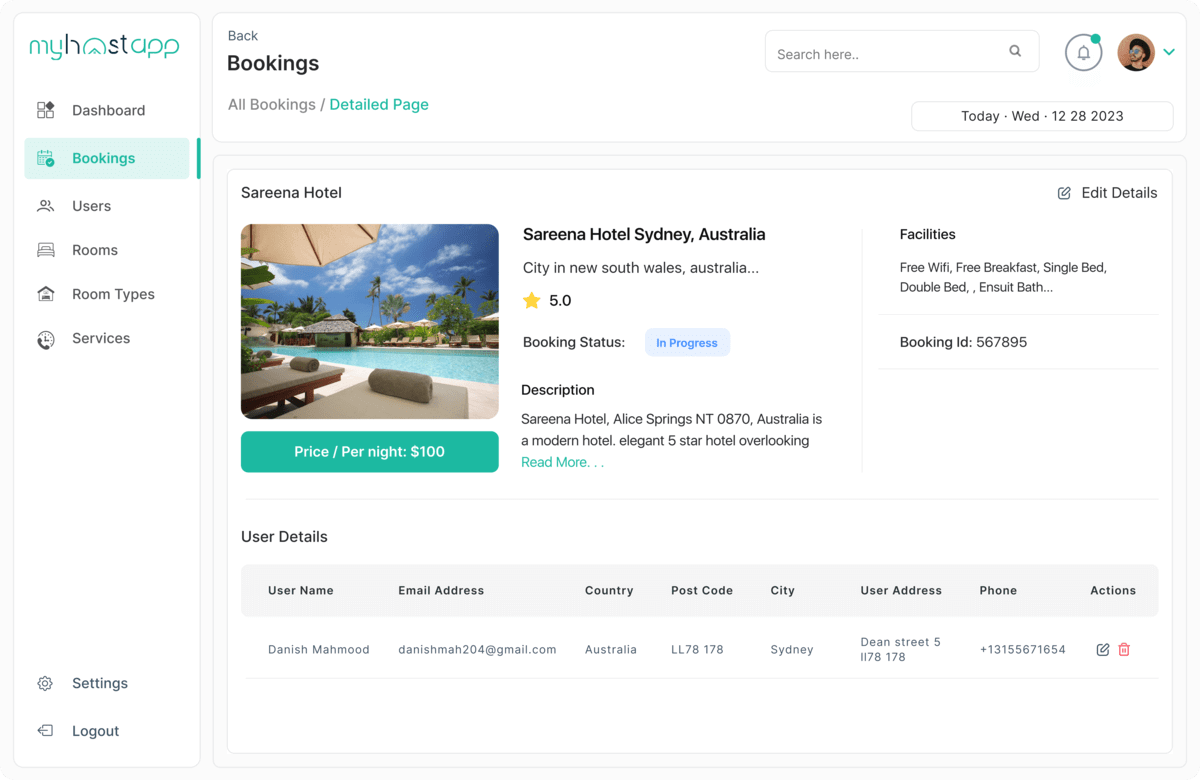Select Bookings in the sidebar

click(x=106, y=158)
